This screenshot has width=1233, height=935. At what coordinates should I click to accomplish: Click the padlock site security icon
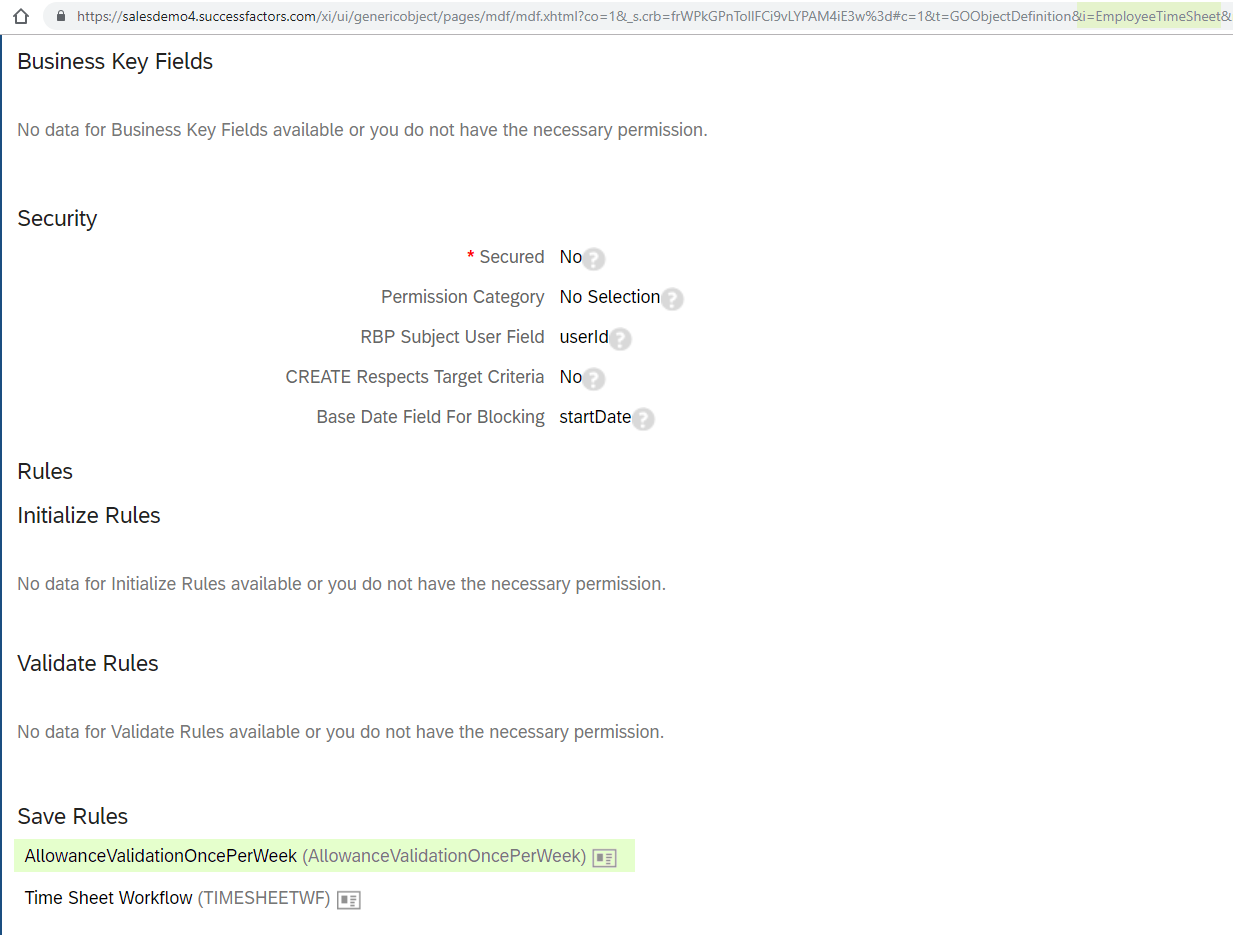tap(60, 16)
